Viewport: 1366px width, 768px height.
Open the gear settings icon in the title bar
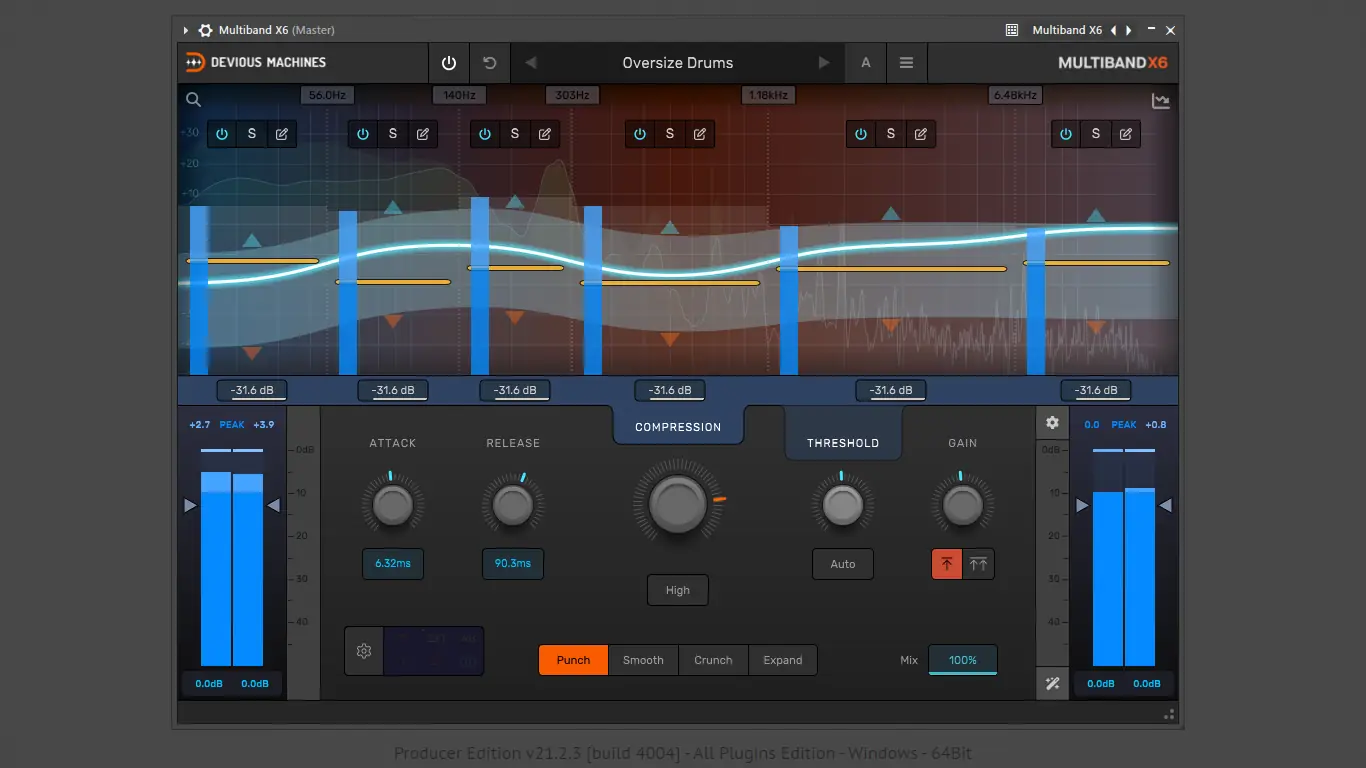pyautogui.click(x=205, y=30)
